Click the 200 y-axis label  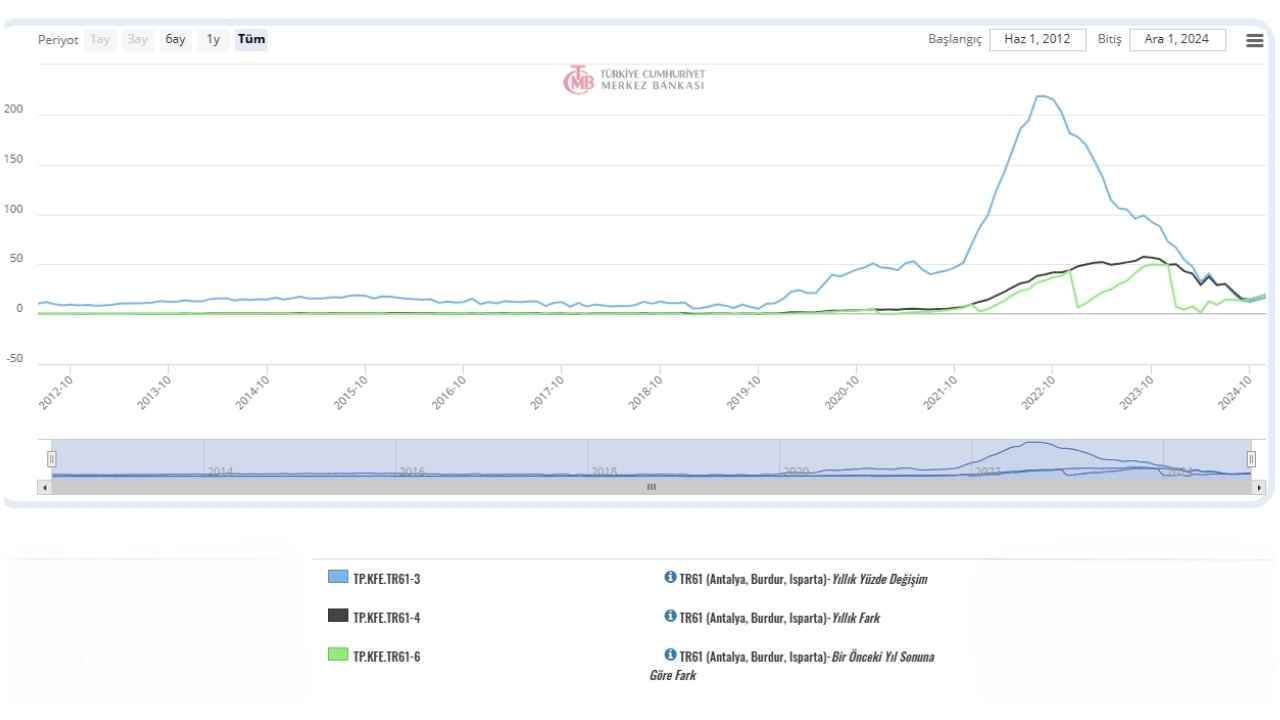tap(13, 108)
